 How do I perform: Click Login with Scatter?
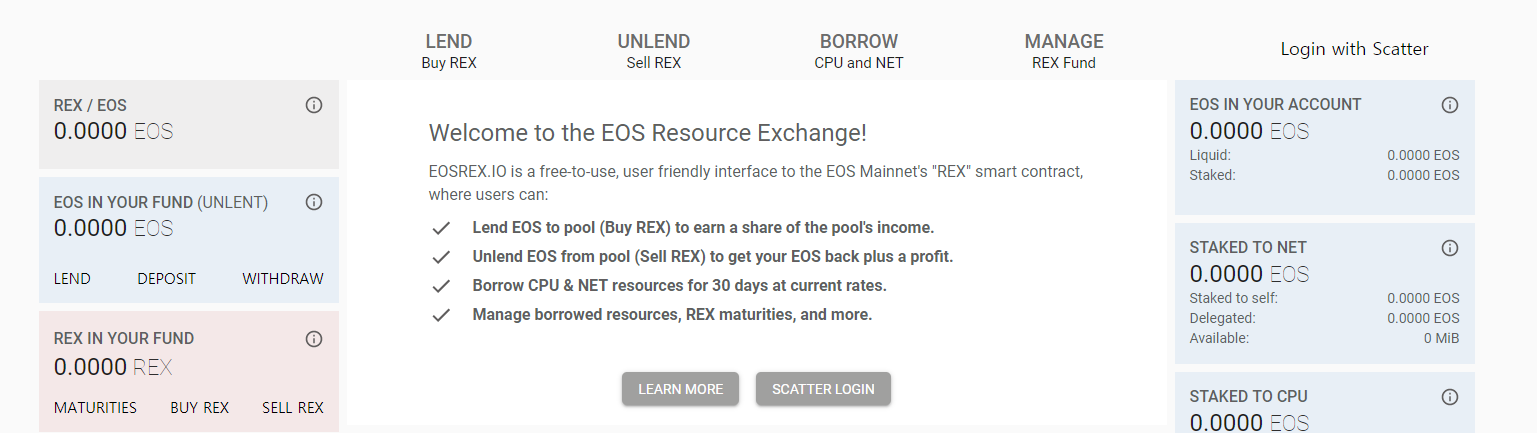(x=1355, y=49)
